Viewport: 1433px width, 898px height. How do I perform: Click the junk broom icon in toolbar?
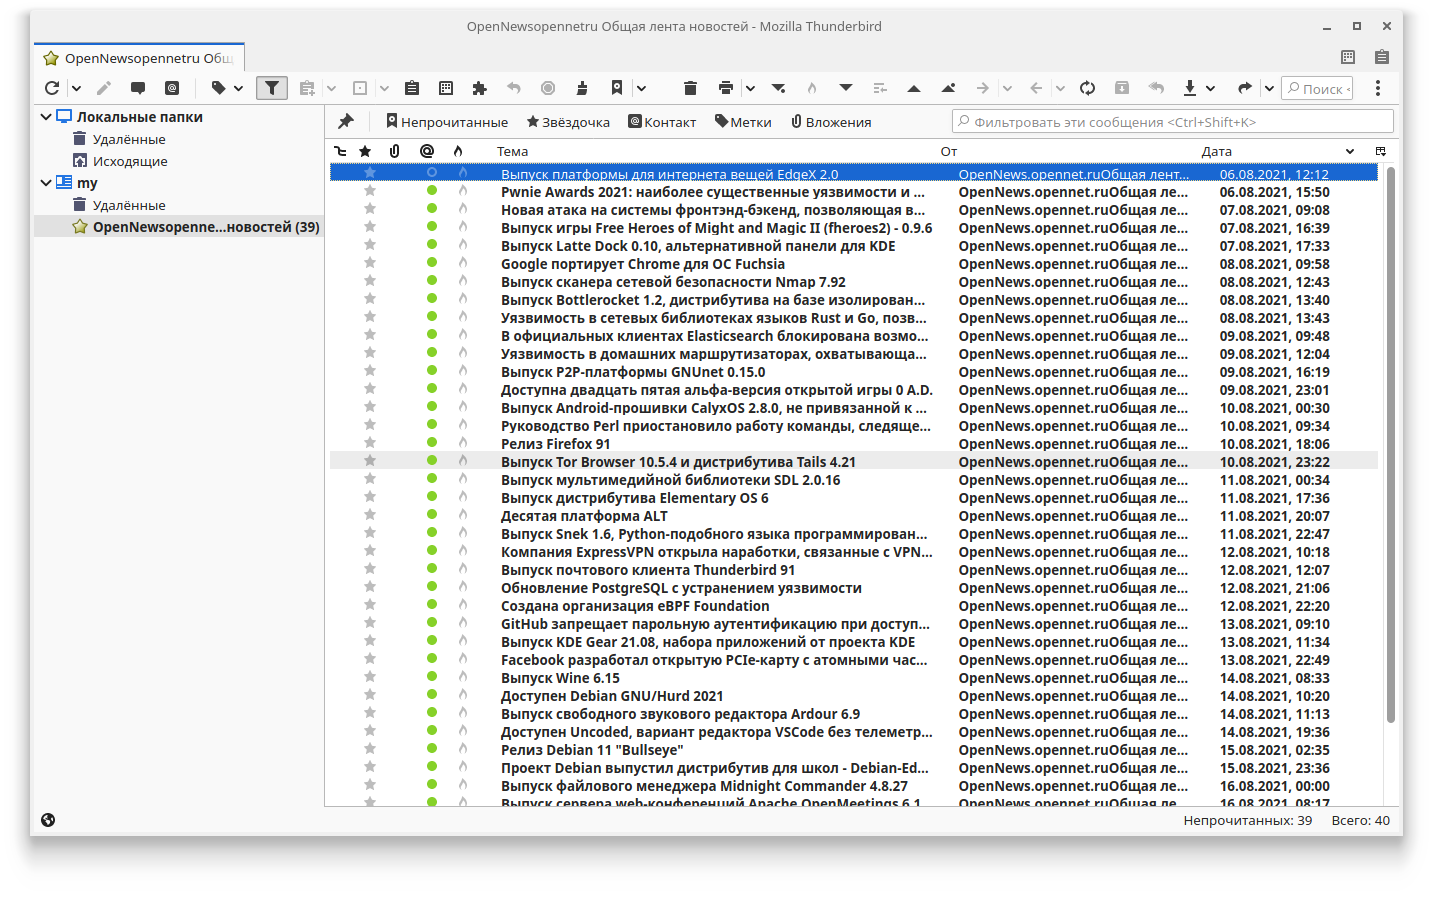[582, 88]
